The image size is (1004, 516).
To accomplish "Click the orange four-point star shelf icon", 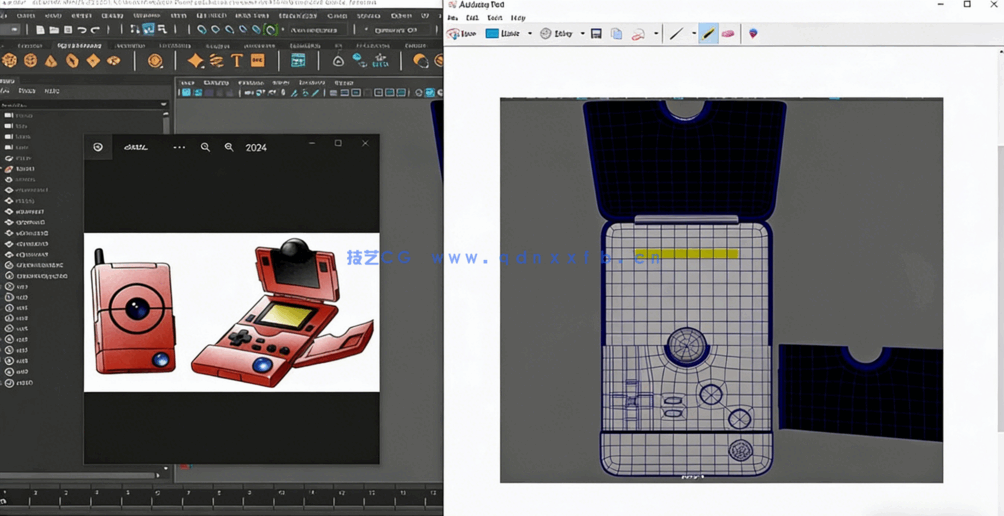I will (x=195, y=61).
